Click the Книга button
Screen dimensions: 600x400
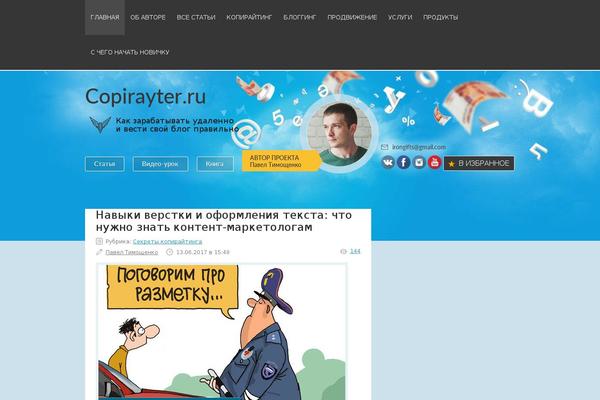click(x=215, y=164)
